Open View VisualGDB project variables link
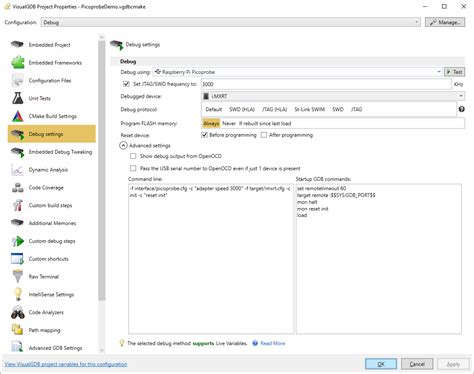The height and width of the screenshot is (374, 474). click(x=66, y=364)
